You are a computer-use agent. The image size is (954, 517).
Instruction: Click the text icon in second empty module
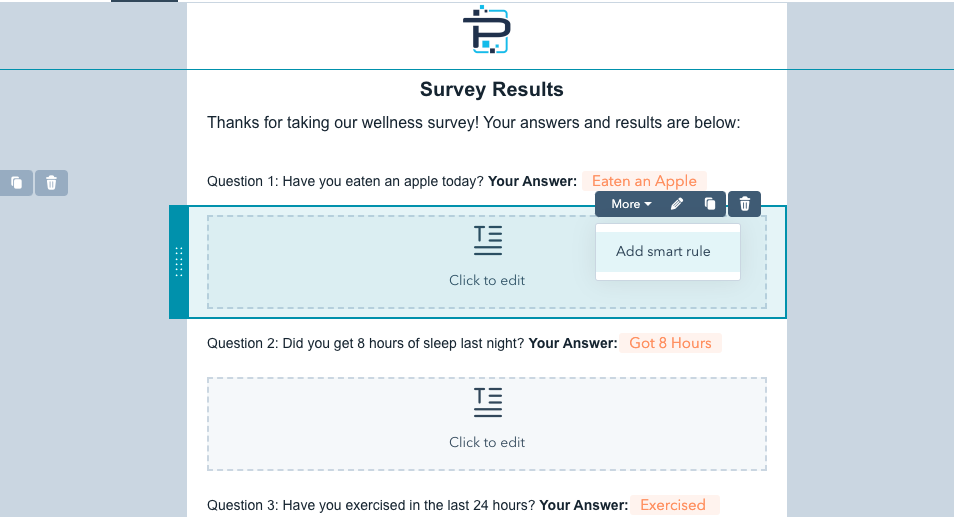[488, 402]
